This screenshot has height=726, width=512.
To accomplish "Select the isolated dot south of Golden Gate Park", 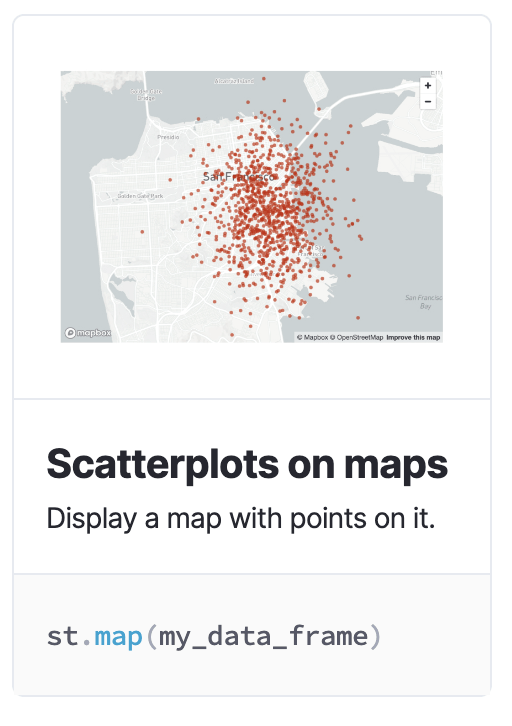I will (142, 232).
